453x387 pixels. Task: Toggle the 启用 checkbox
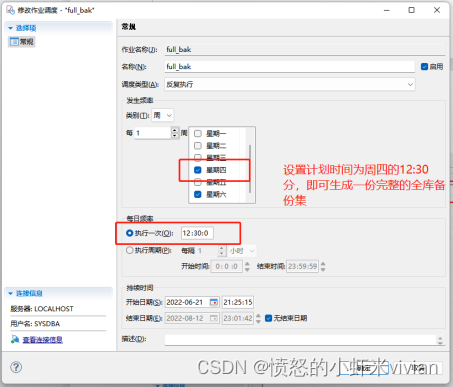424,67
